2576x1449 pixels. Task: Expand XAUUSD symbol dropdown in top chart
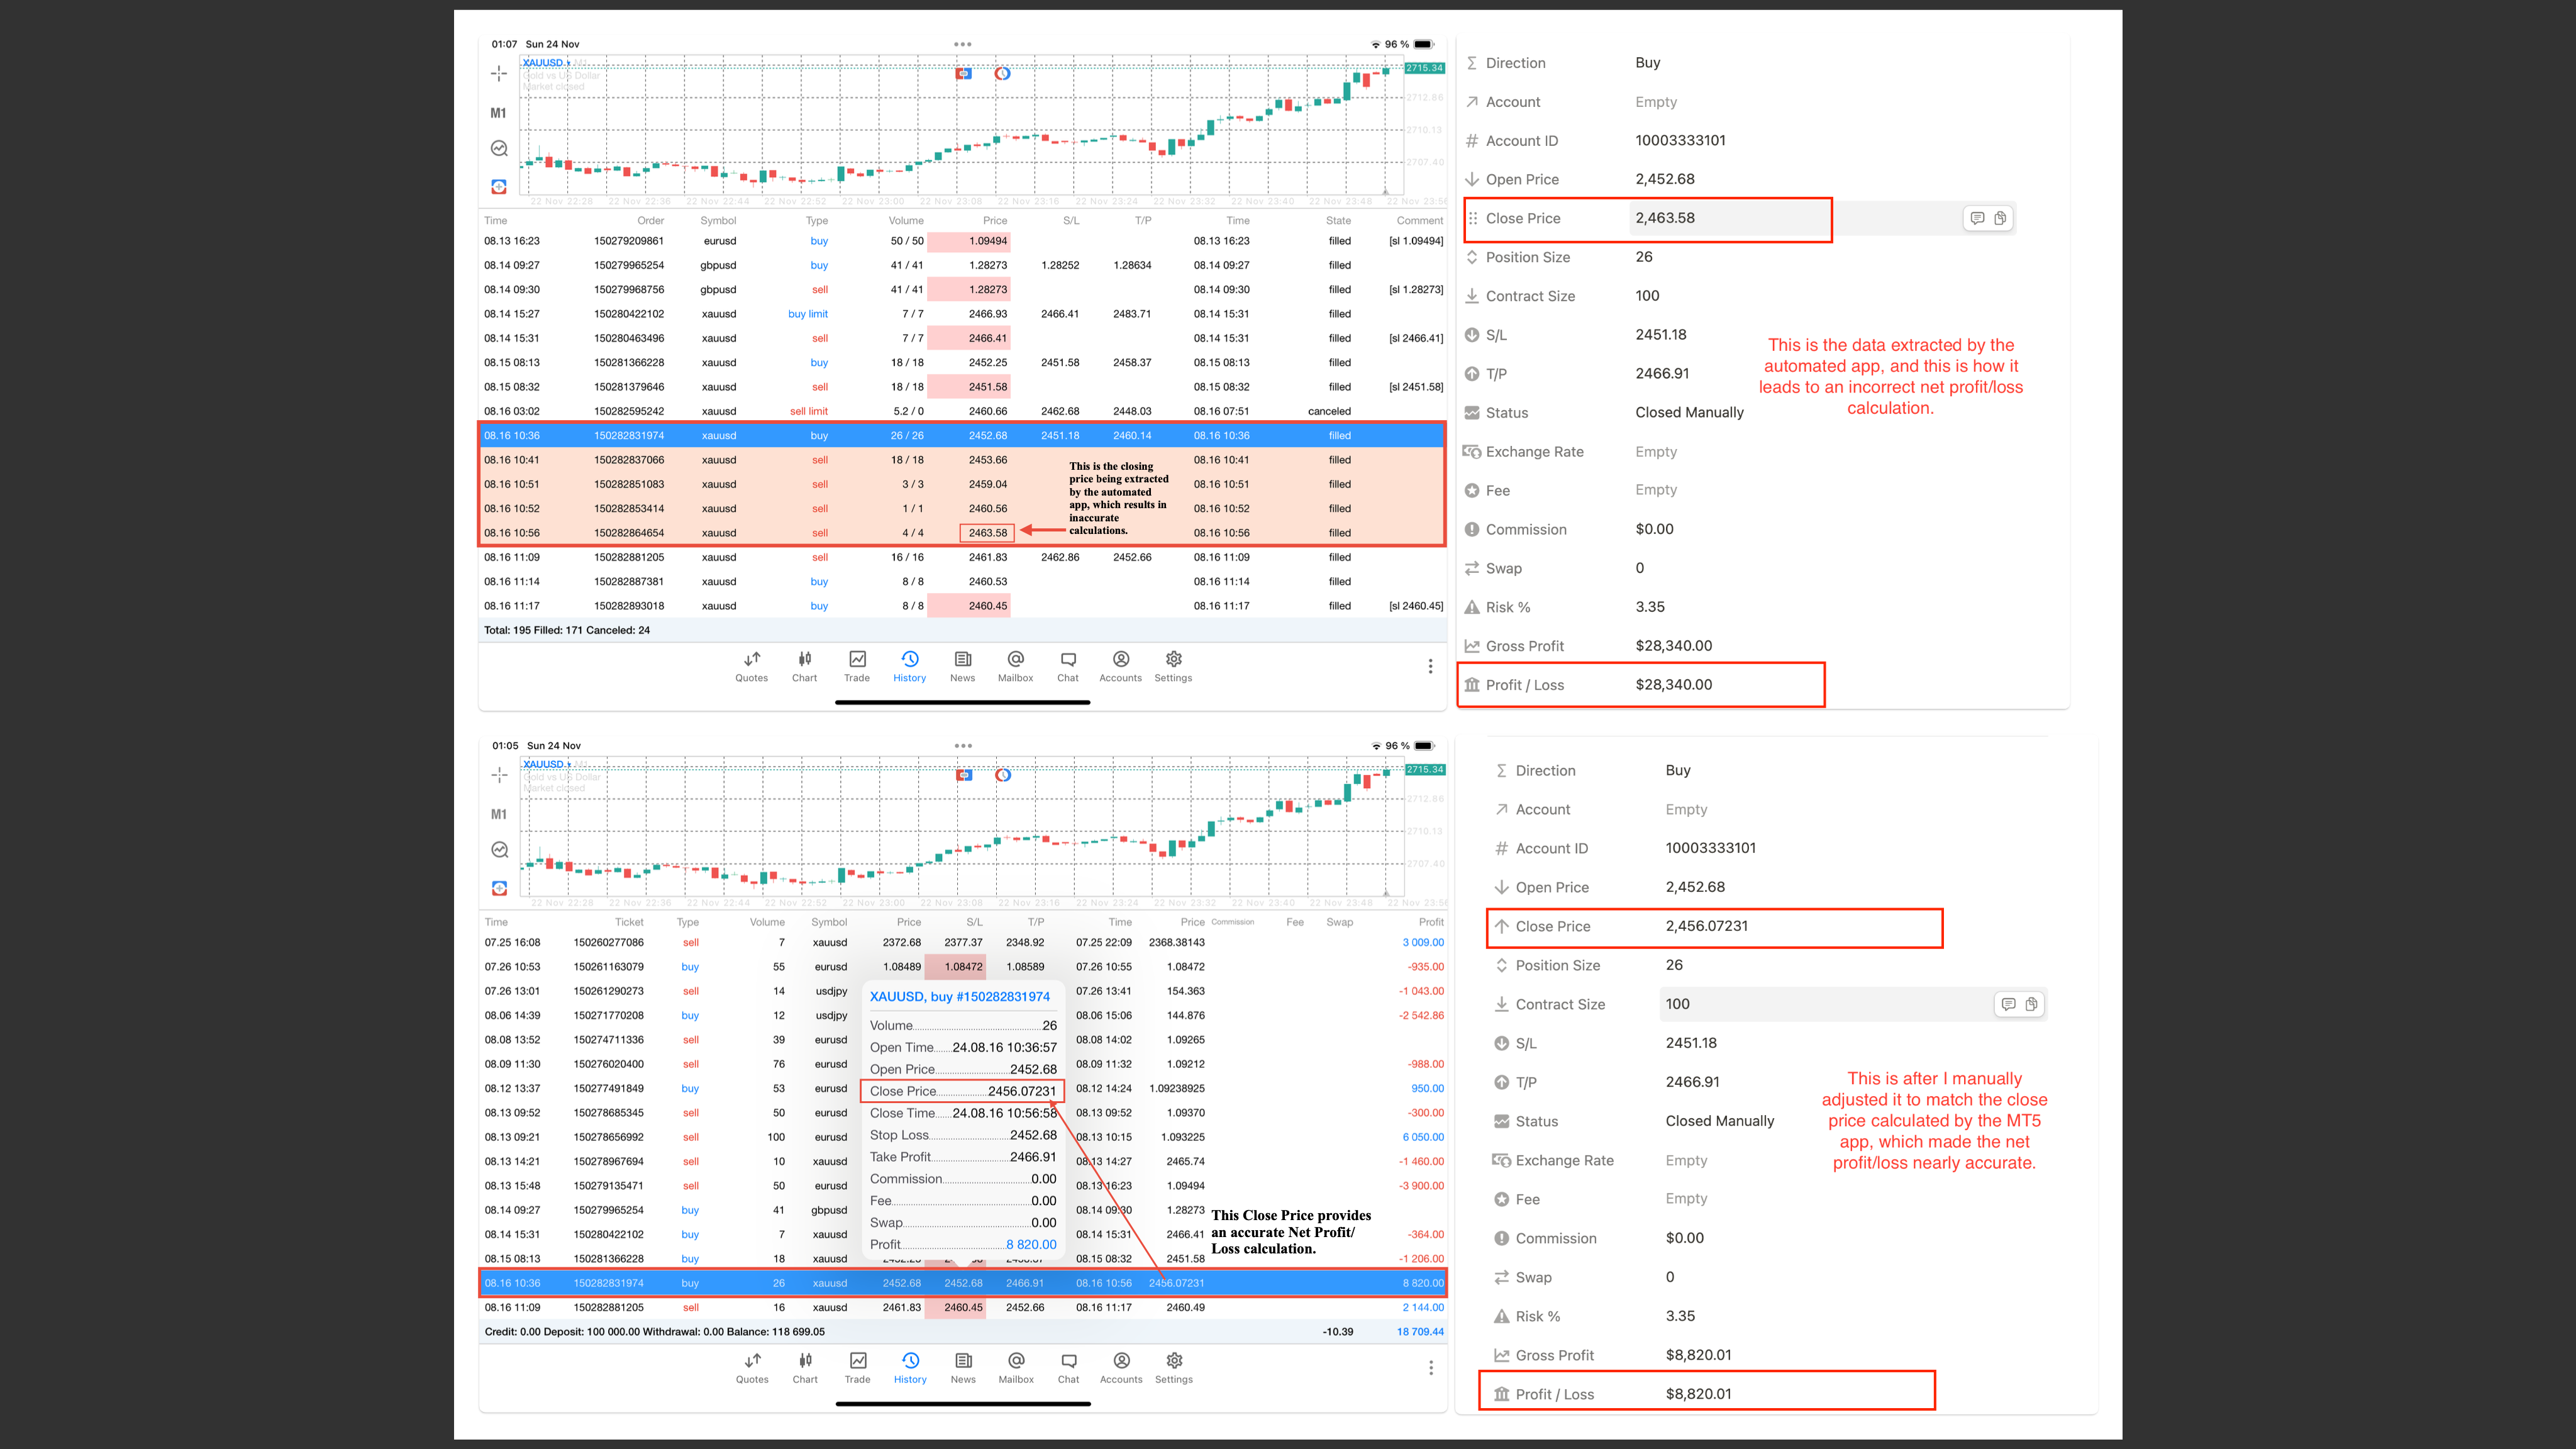[547, 63]
